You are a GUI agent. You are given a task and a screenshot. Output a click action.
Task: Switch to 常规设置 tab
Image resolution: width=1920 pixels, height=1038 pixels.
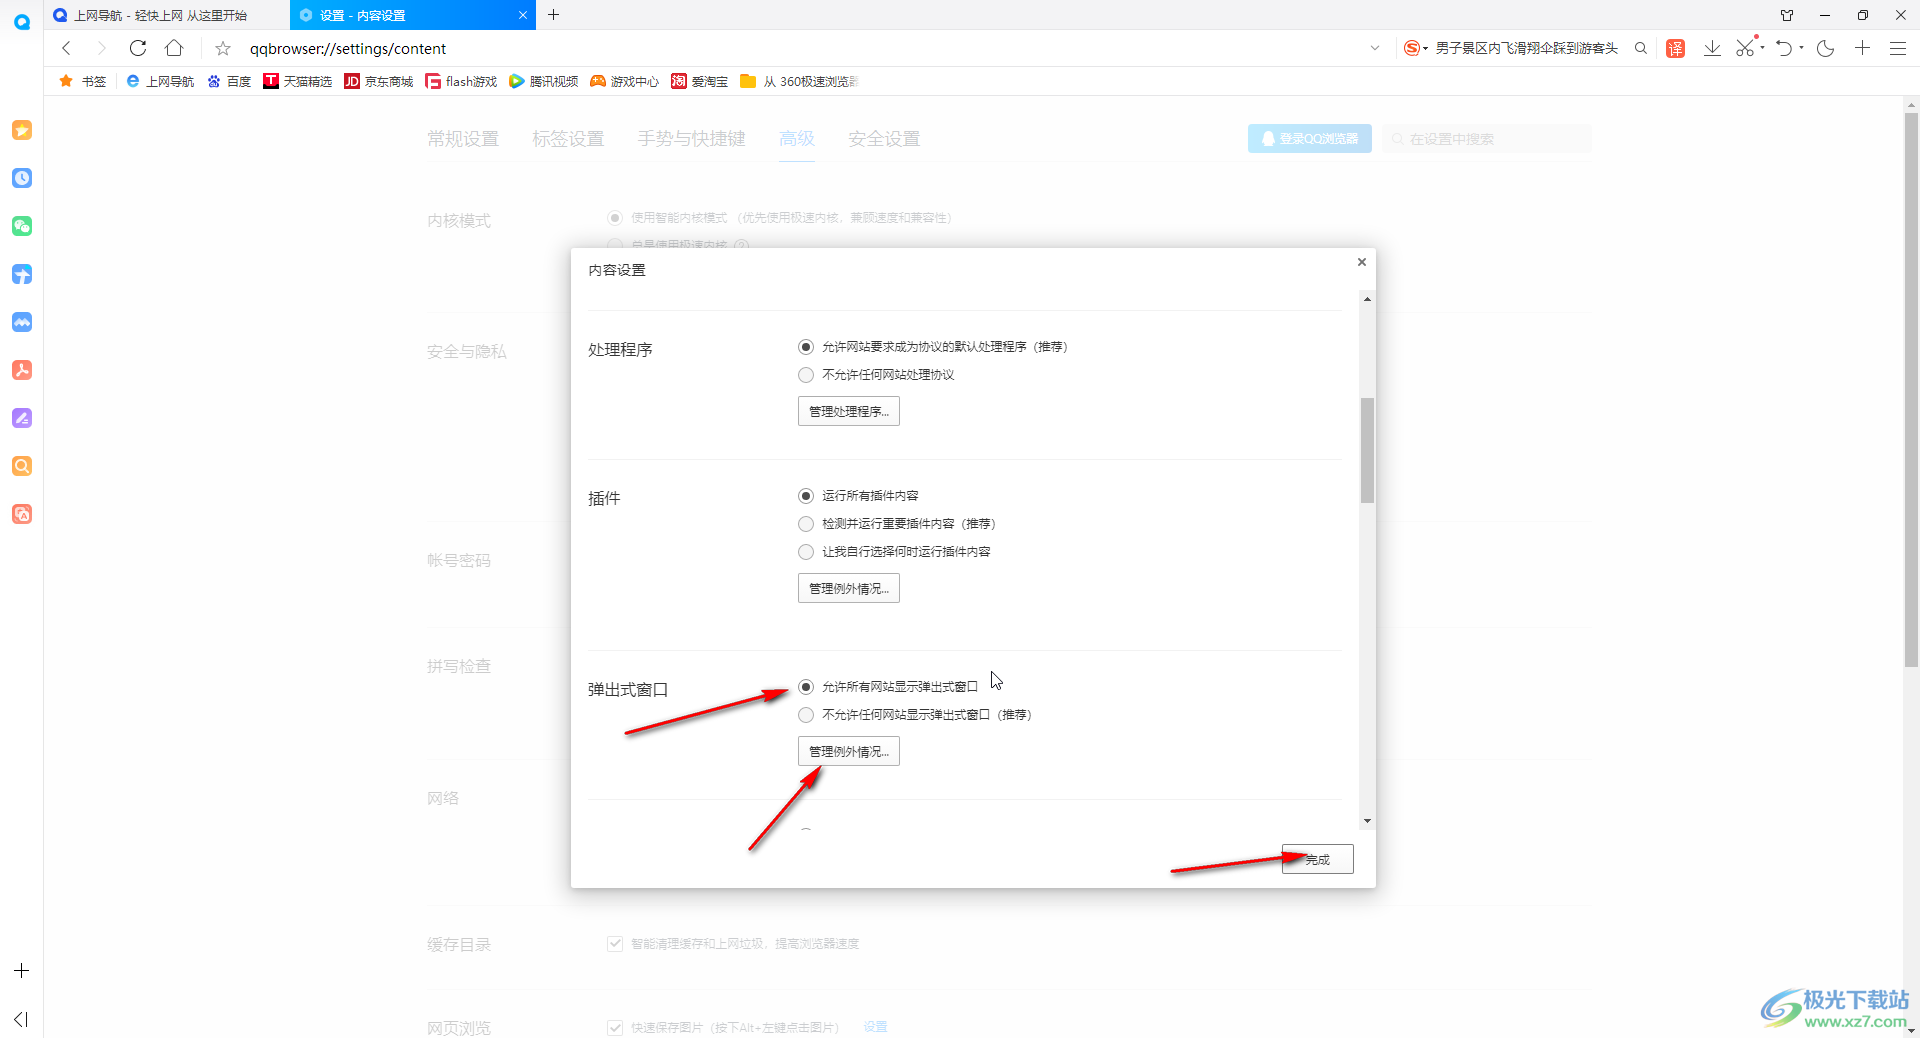(463, 139)
